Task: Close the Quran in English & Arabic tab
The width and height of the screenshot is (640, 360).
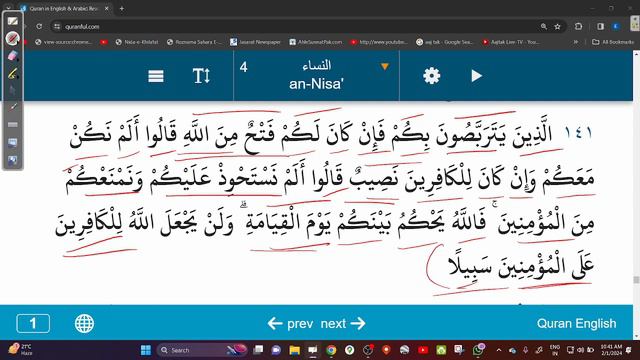Action: click(x=107, y=8)
